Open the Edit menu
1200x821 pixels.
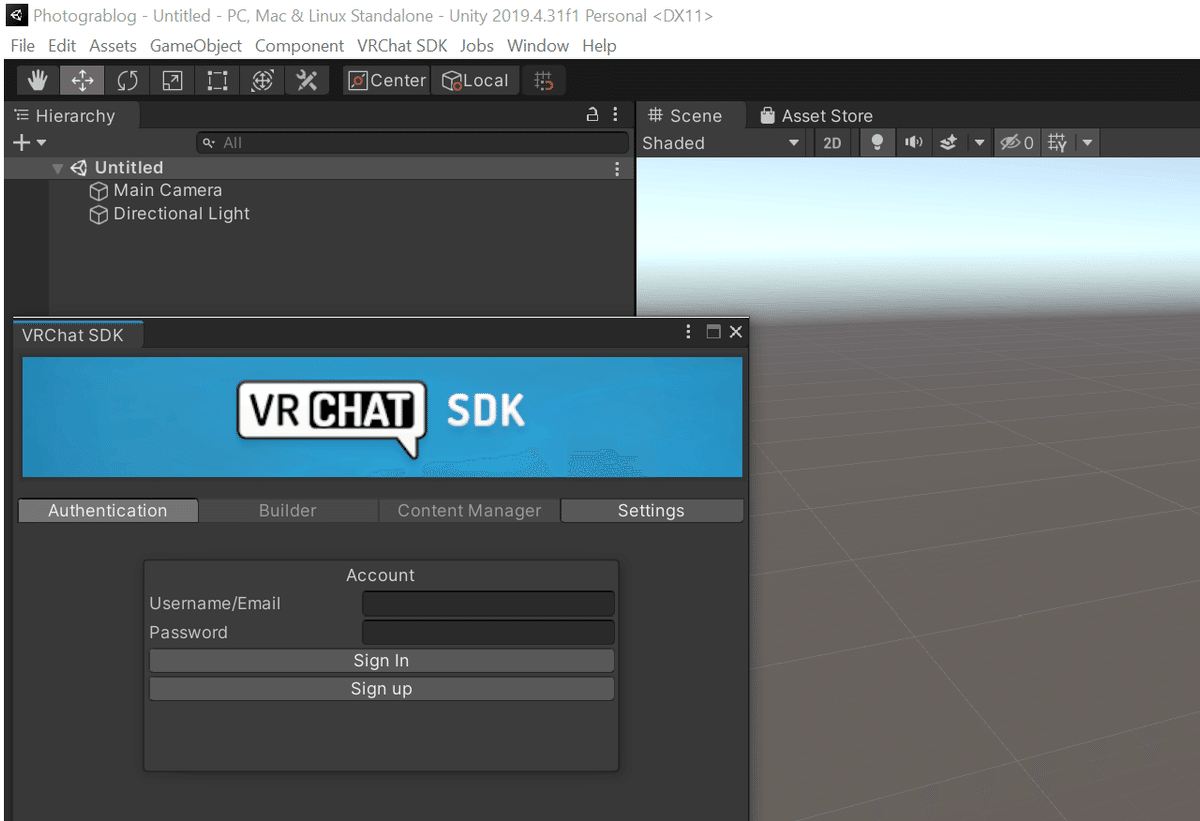click(x=62, y=46)
